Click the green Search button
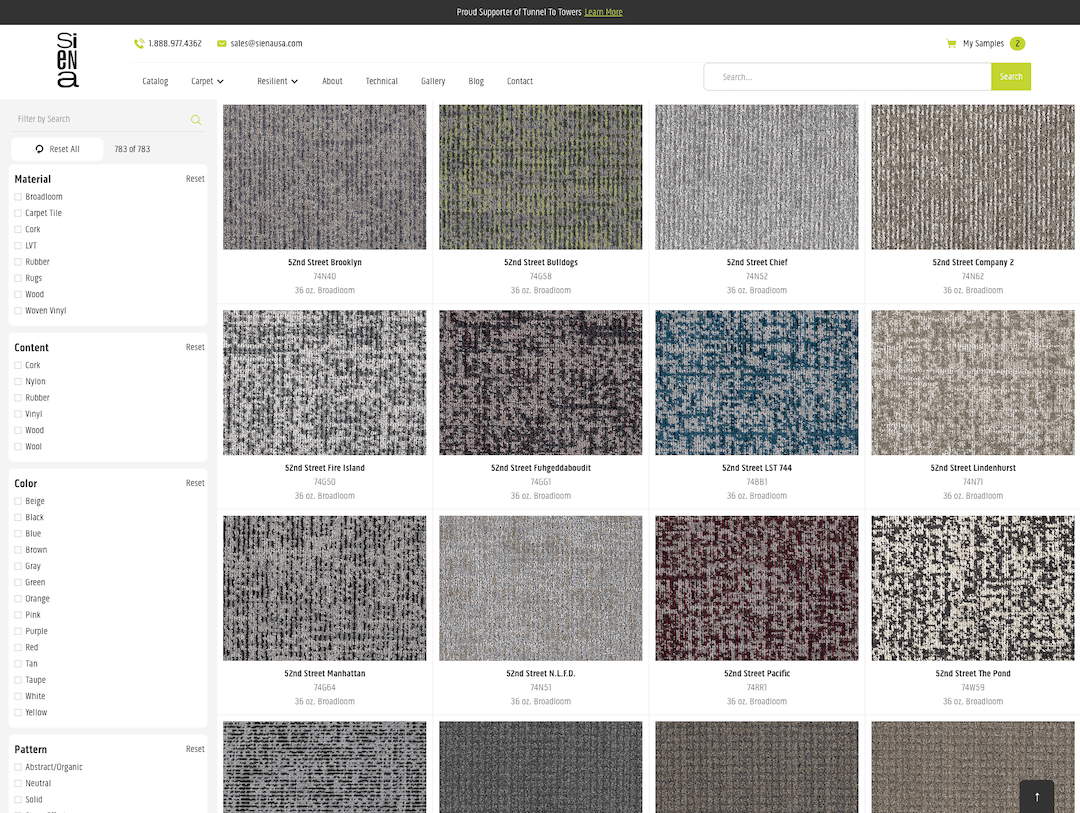 tap(1010, 76)
